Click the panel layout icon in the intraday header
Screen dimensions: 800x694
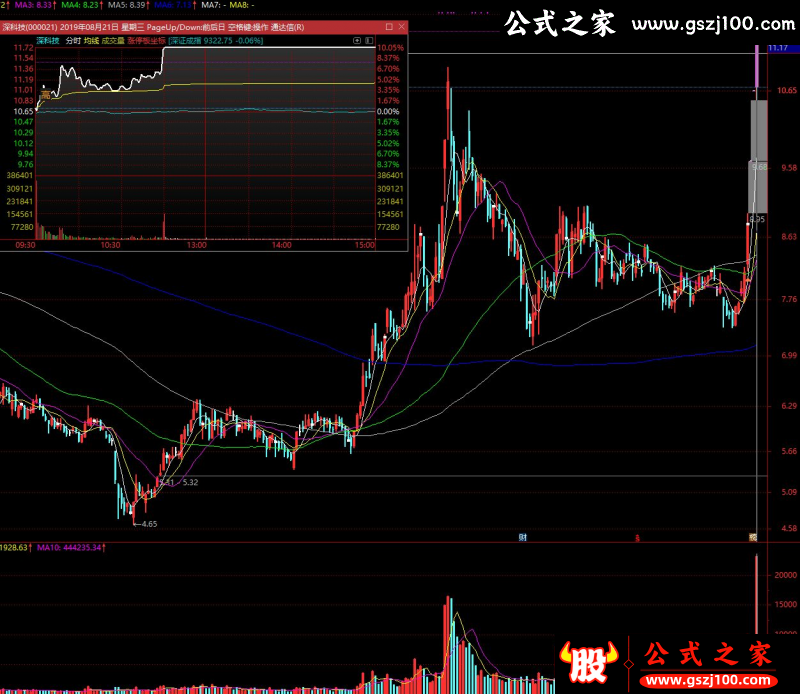click(369, 40)
